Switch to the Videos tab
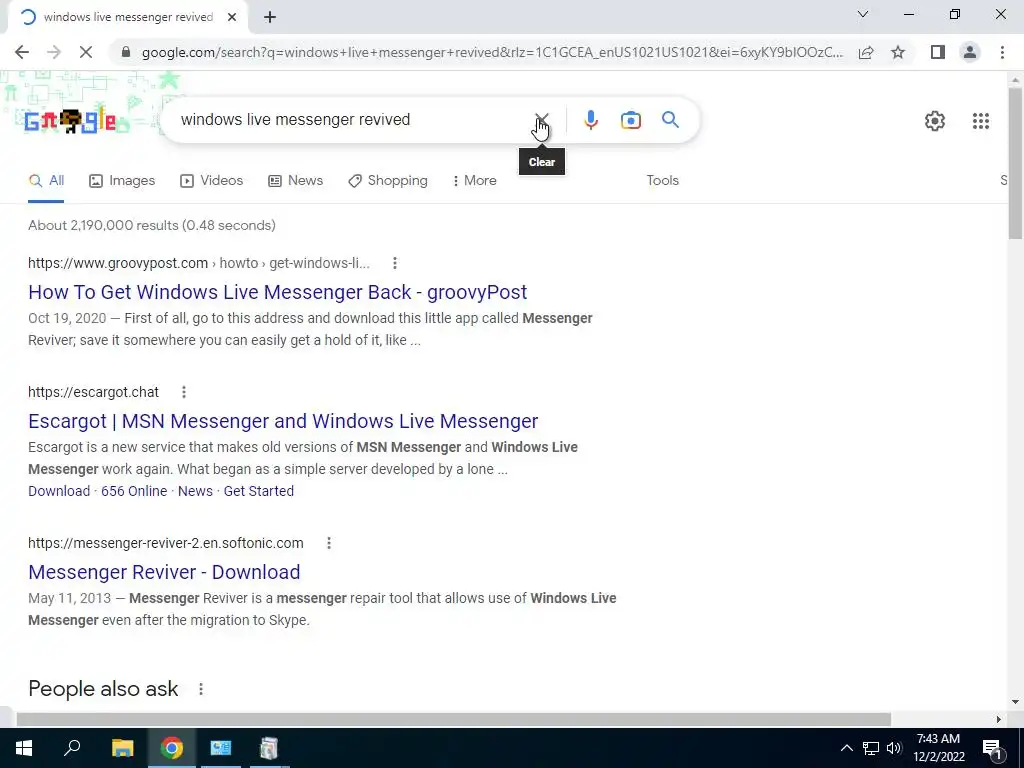The height and width of the screenshot is (768, 1024). [212, 181]
